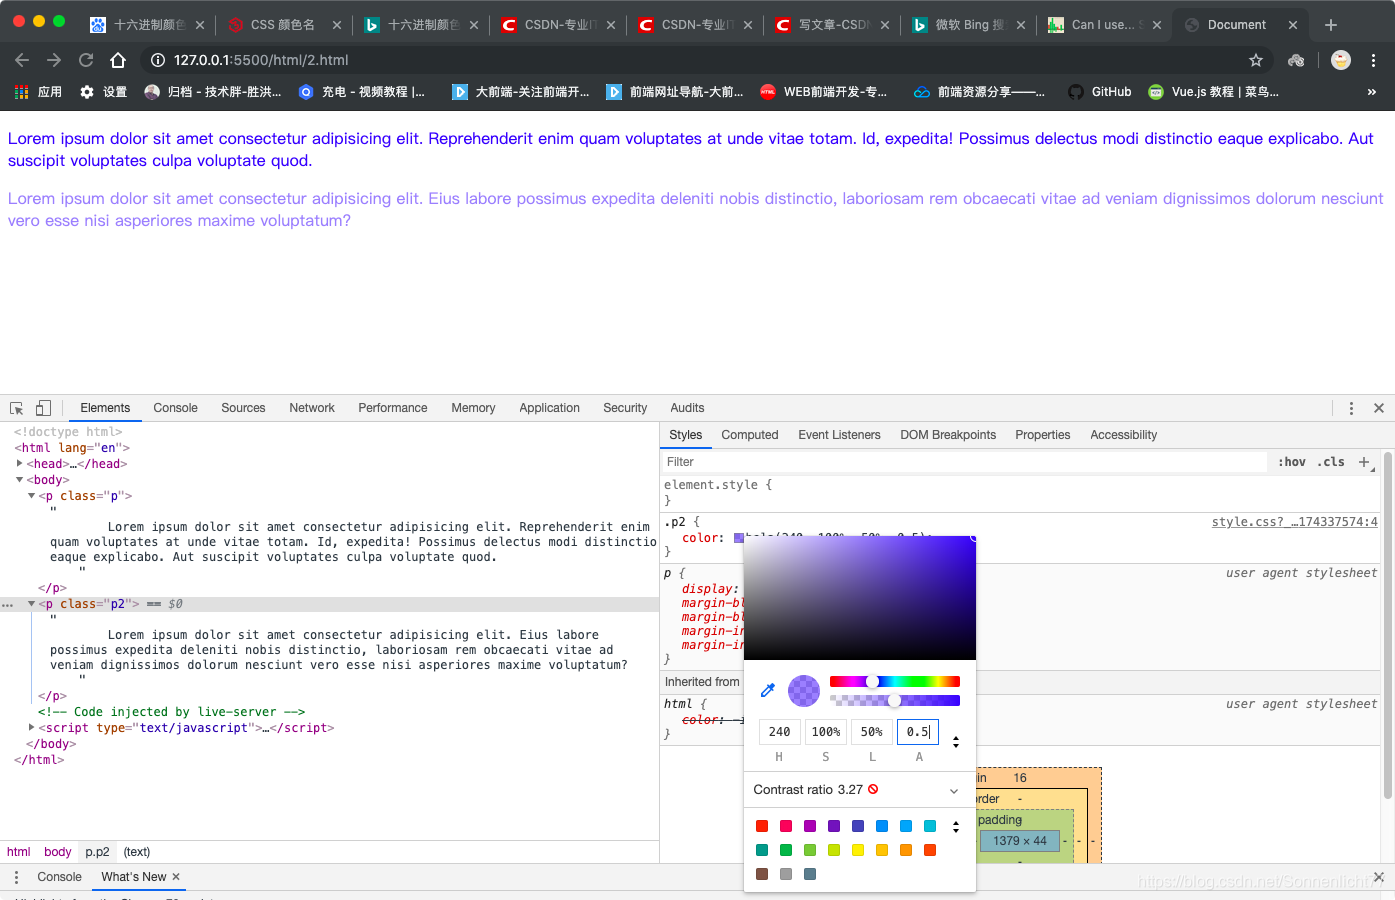Click the site information icon in the address bar
The height and width of the screenshot is (900, 1395).
(x=158, y=60)
